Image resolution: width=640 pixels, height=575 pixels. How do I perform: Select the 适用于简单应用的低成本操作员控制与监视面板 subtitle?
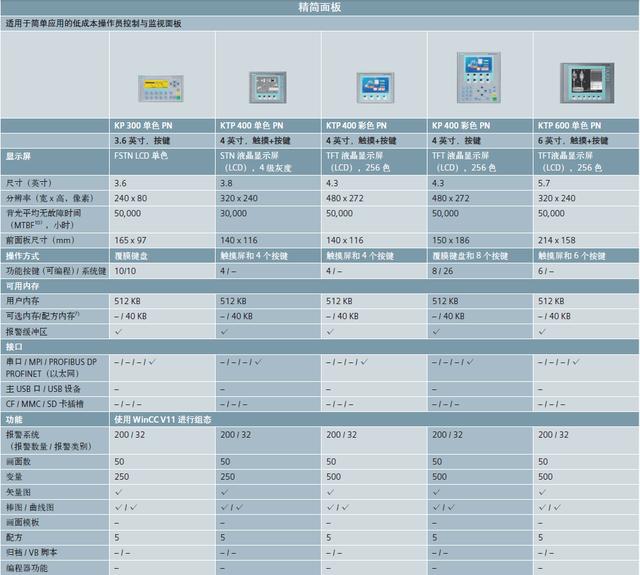[93, 24]
